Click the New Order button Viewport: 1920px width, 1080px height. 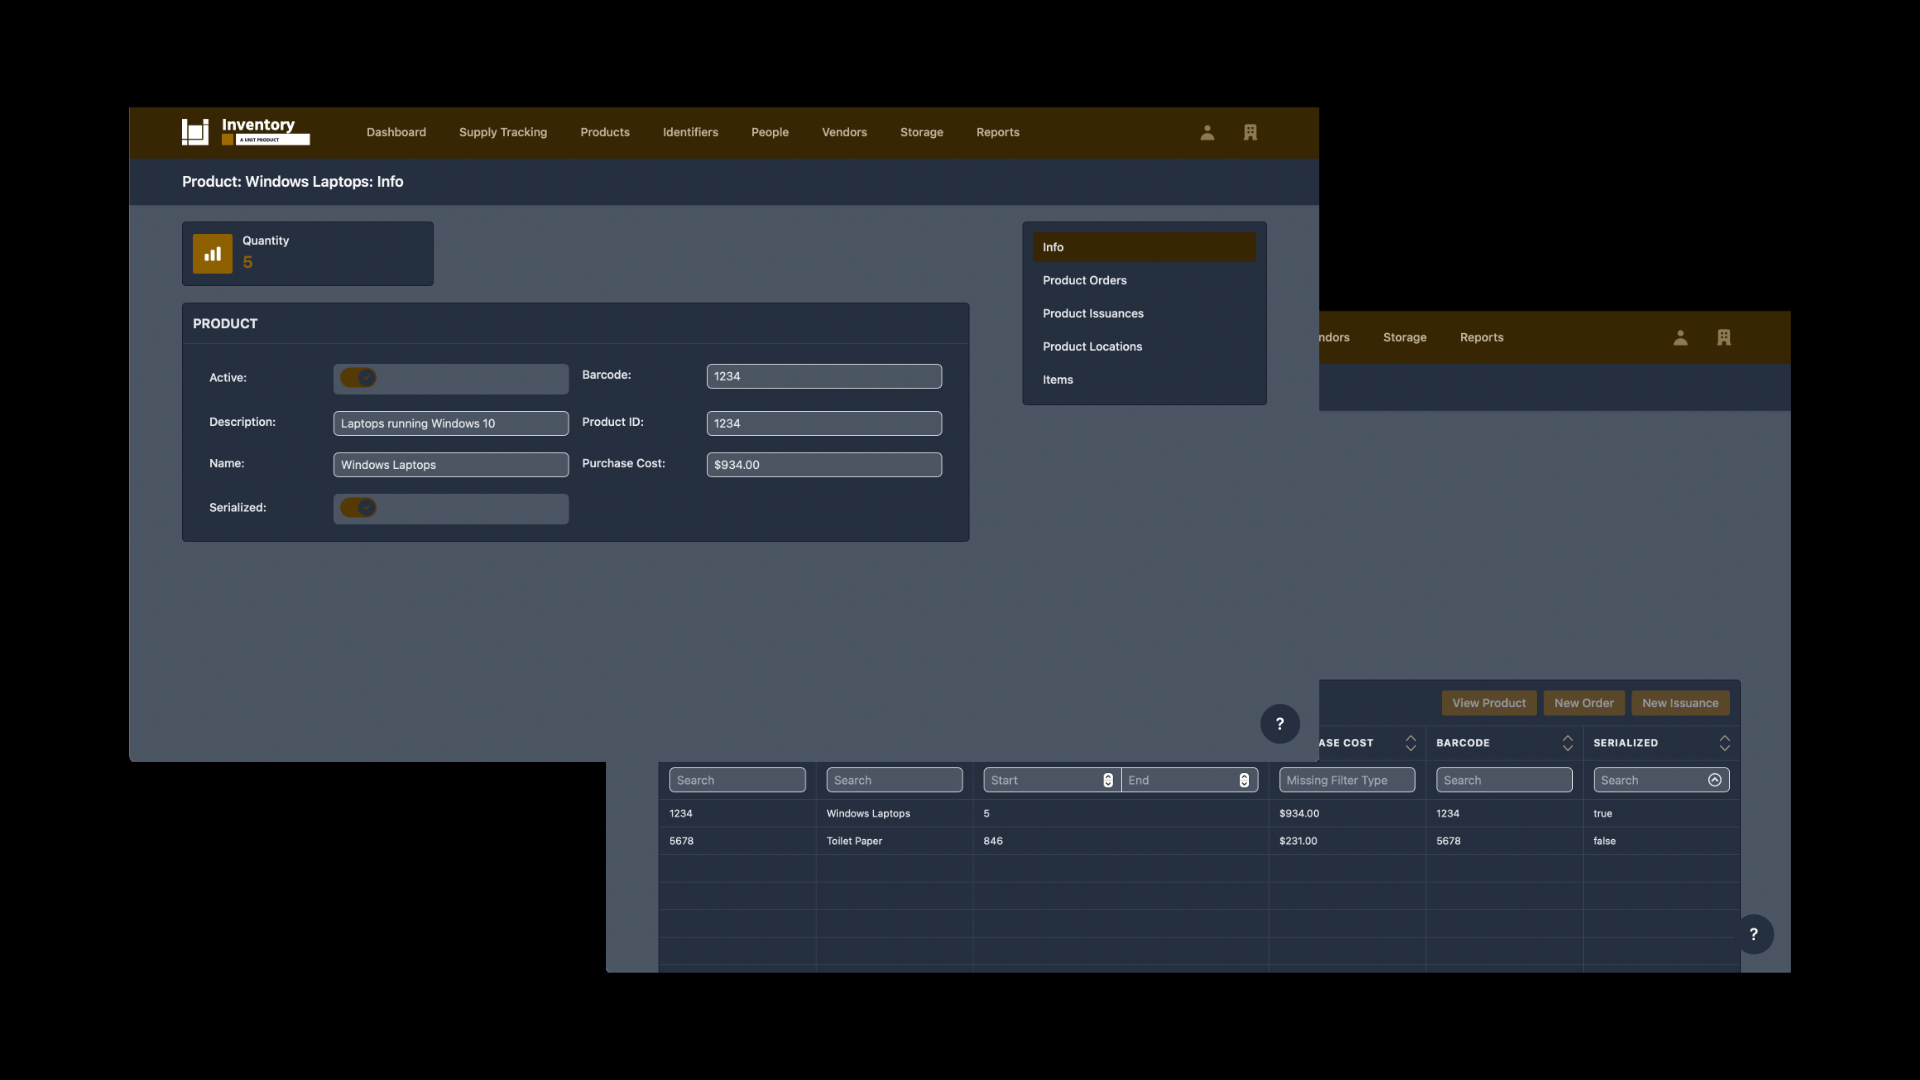click(x=1584, y=703)
